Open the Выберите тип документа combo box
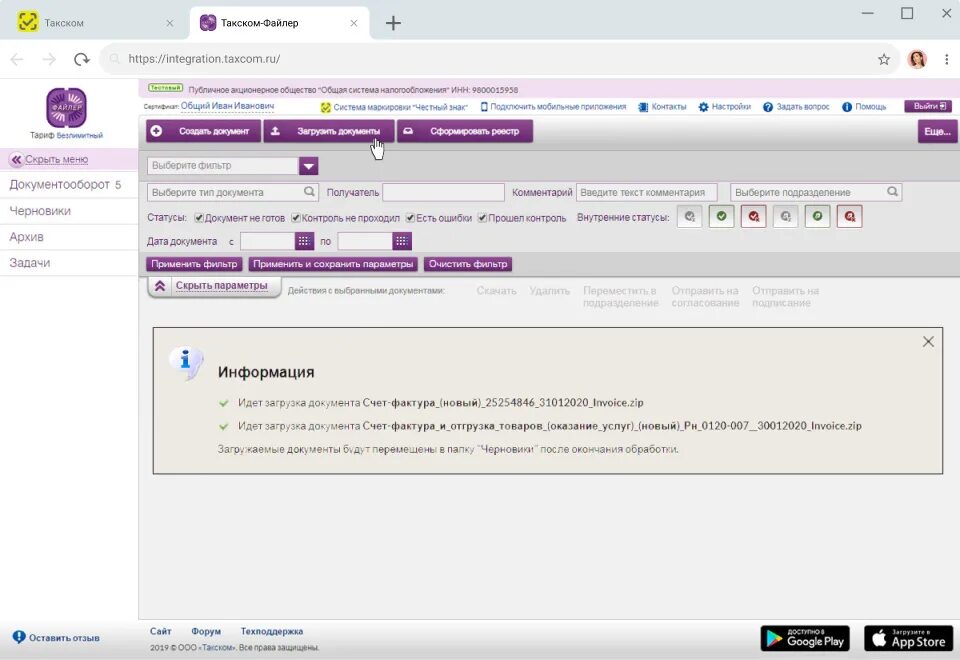The width and height of the screenshot is (960, 660). (x=233, y=192)
